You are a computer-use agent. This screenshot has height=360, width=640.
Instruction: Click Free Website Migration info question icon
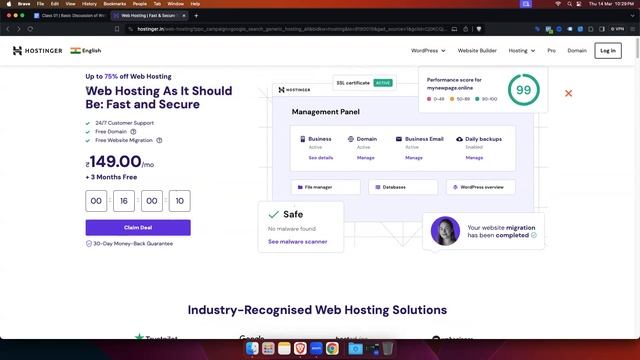(x=159, y=140)
